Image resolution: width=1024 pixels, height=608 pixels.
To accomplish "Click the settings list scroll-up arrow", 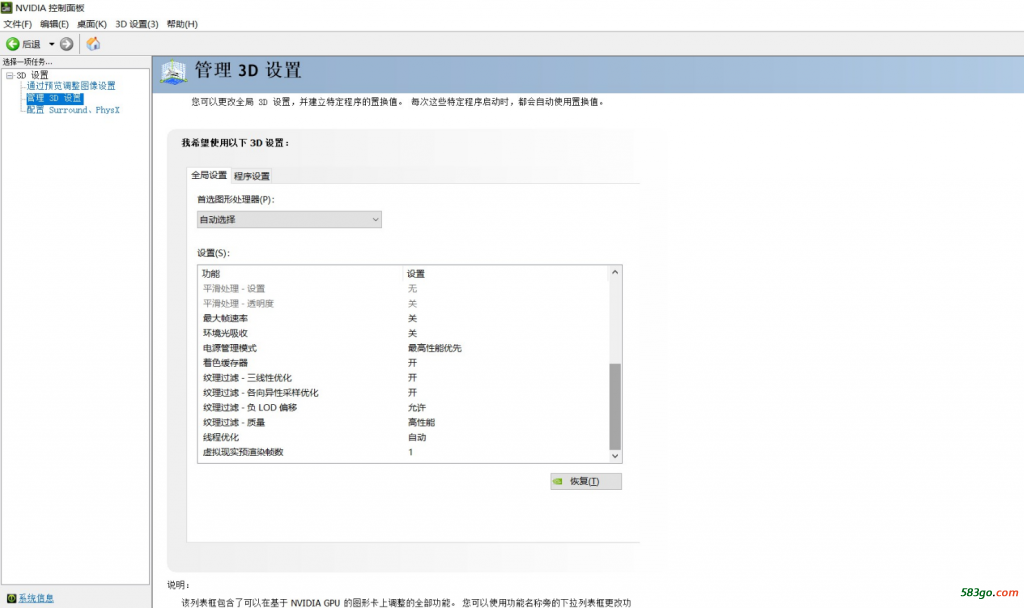I will click(x=615, y=272).
